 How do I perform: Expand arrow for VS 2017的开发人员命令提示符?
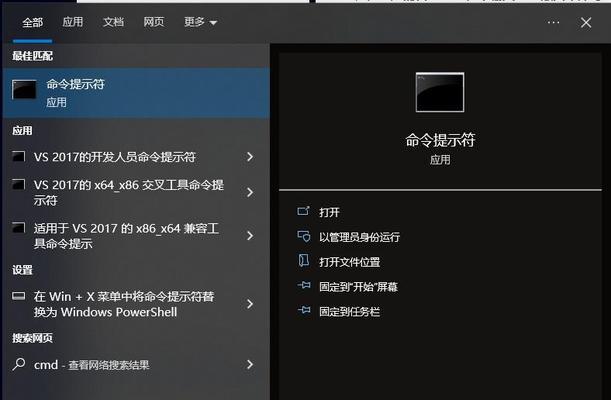250,157
